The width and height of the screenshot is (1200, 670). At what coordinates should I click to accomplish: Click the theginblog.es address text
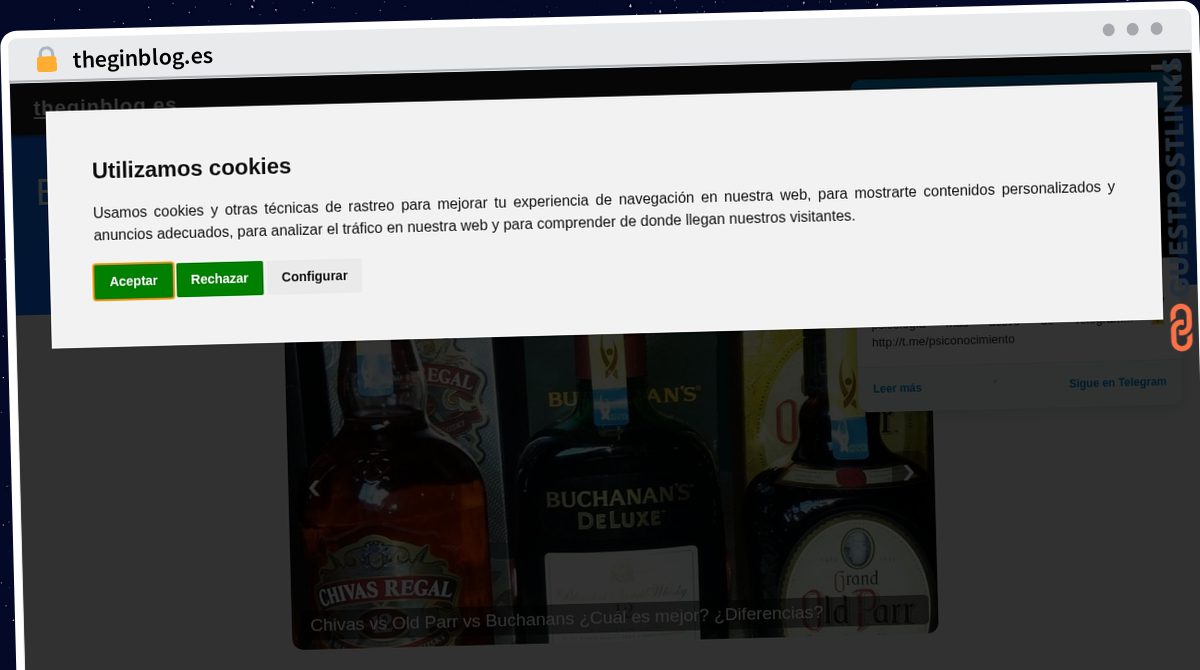pyautogui.click(x=143, y=58)
